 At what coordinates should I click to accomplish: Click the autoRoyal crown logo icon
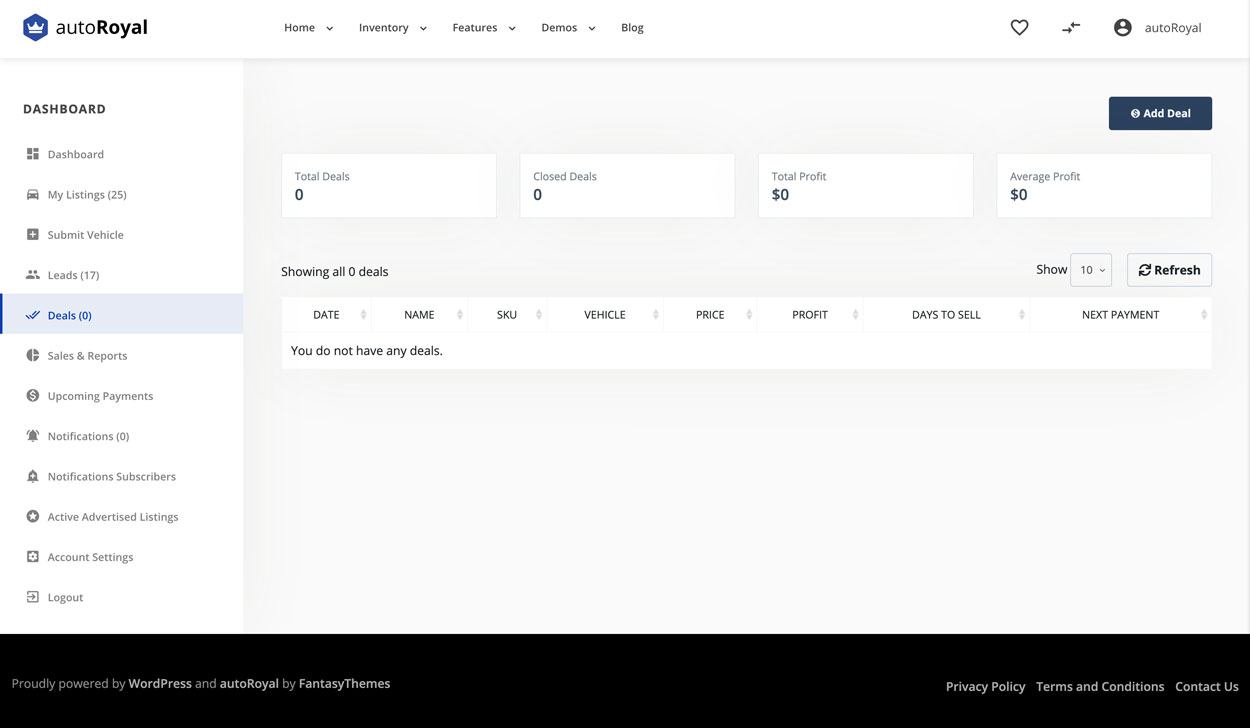click(x=36, y=27)
